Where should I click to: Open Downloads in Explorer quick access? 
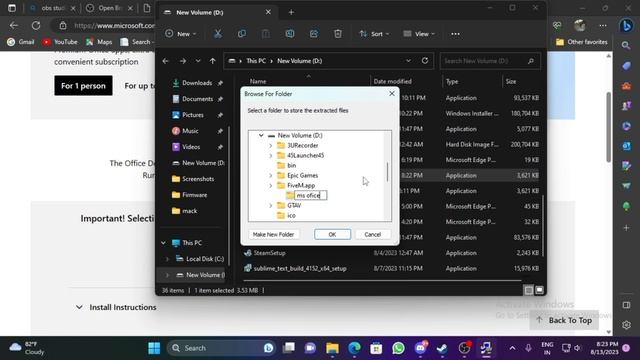coord(196,83)
